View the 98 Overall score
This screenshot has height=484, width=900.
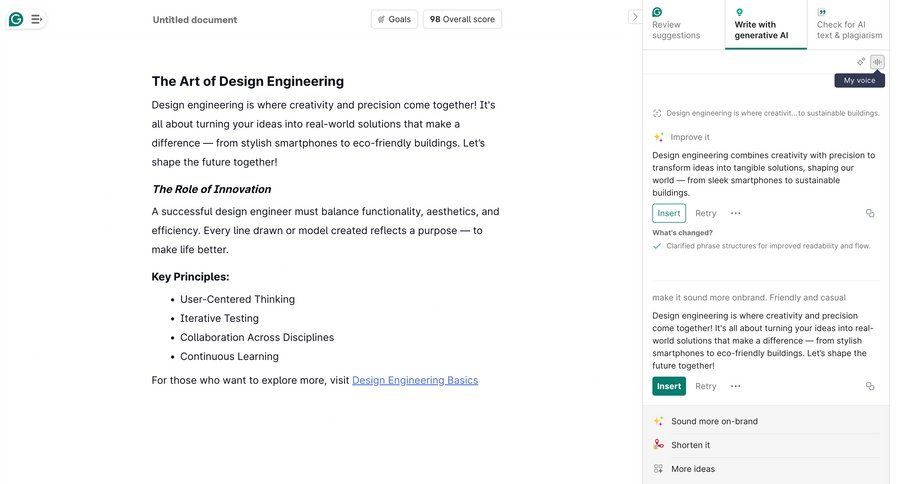pyautogui.click(x=462, y=19)
